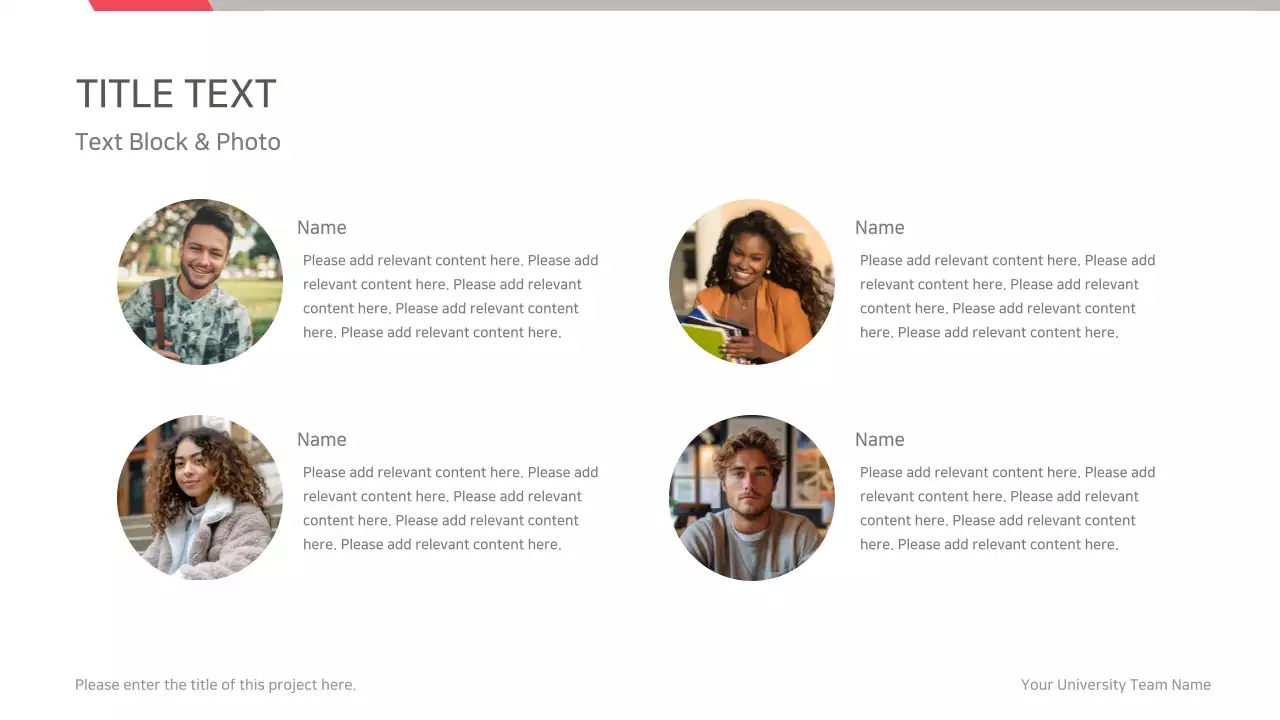Select Name label beside blond man photo
Viewport: 1280px width, 720px height.
pyautogui.click(x=880, y=440)
